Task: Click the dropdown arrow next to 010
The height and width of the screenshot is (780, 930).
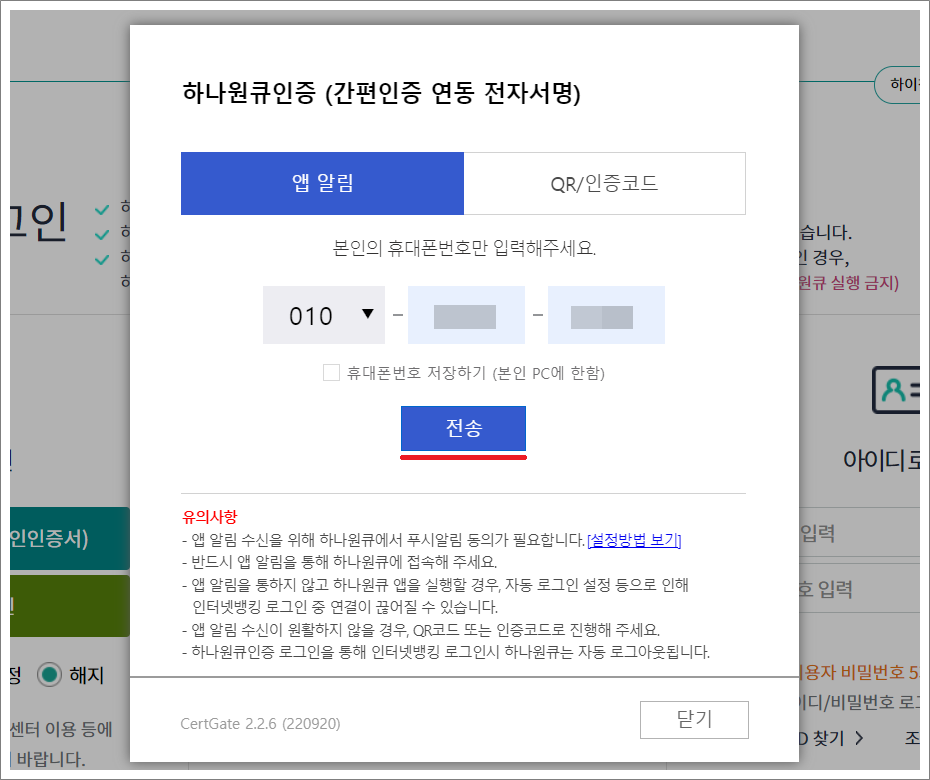Action: [x=363, y=314]
